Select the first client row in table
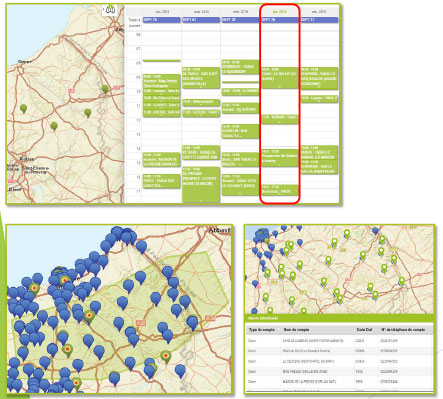 [339, 341]
